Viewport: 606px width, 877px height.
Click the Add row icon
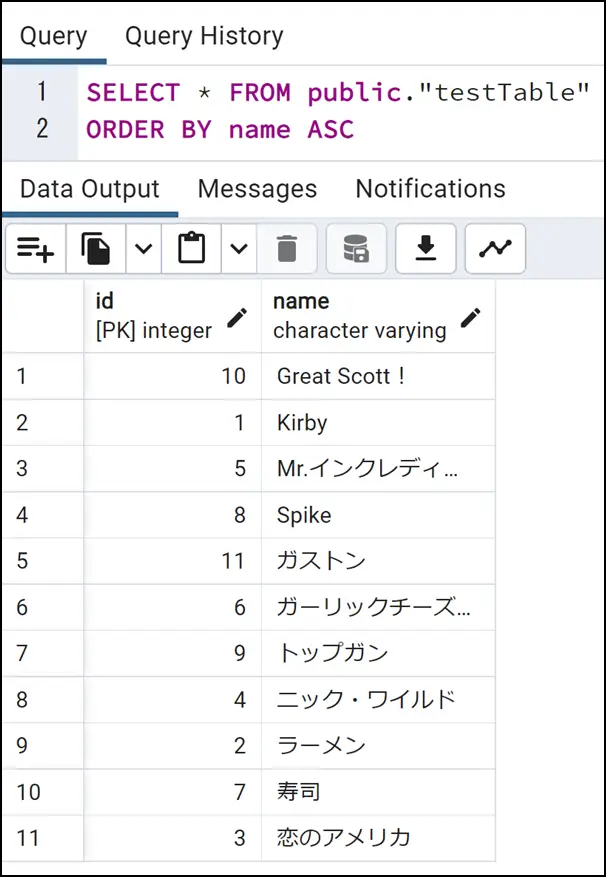[x=35, y=249]
